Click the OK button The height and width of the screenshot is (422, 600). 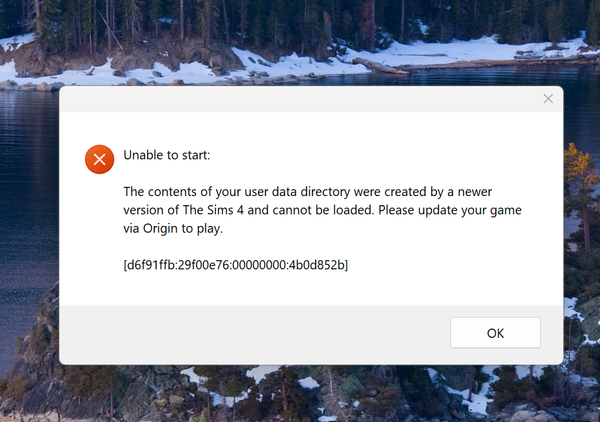pyautogui.click(x=495, y=332)
